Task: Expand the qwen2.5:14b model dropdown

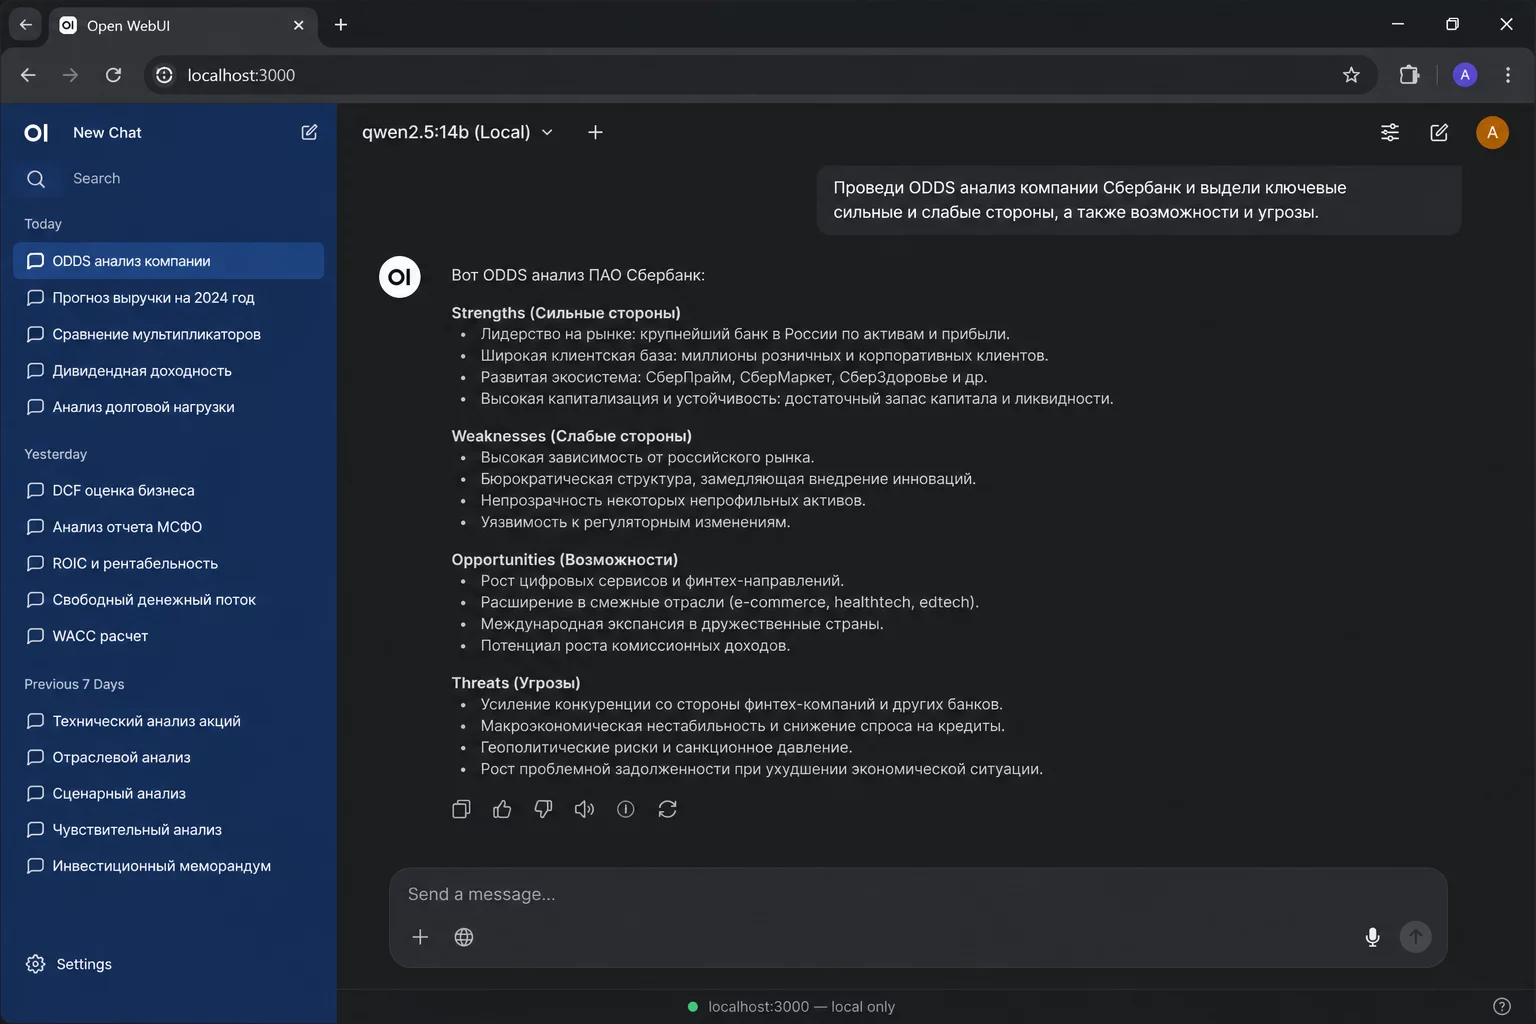Action: point(457,132)
